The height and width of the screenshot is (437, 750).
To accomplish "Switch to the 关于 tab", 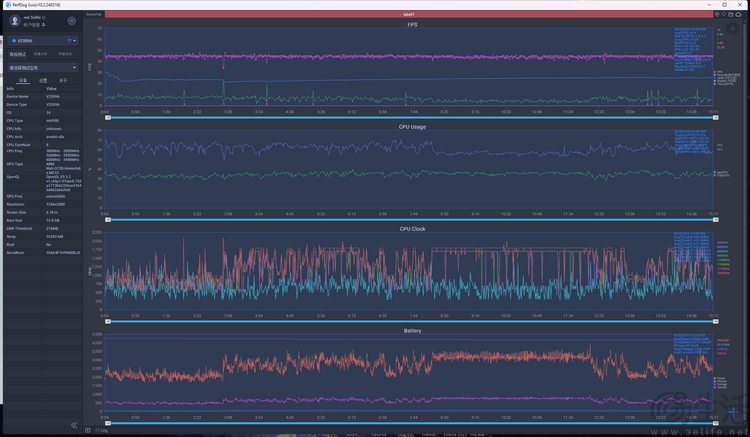I will coord(63,80).
